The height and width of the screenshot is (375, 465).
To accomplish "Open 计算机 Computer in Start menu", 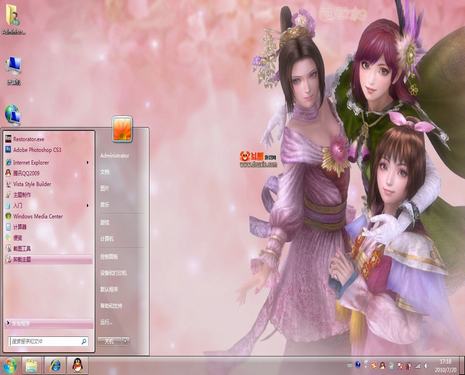I will pyautogui.click(x=107, y=239).
